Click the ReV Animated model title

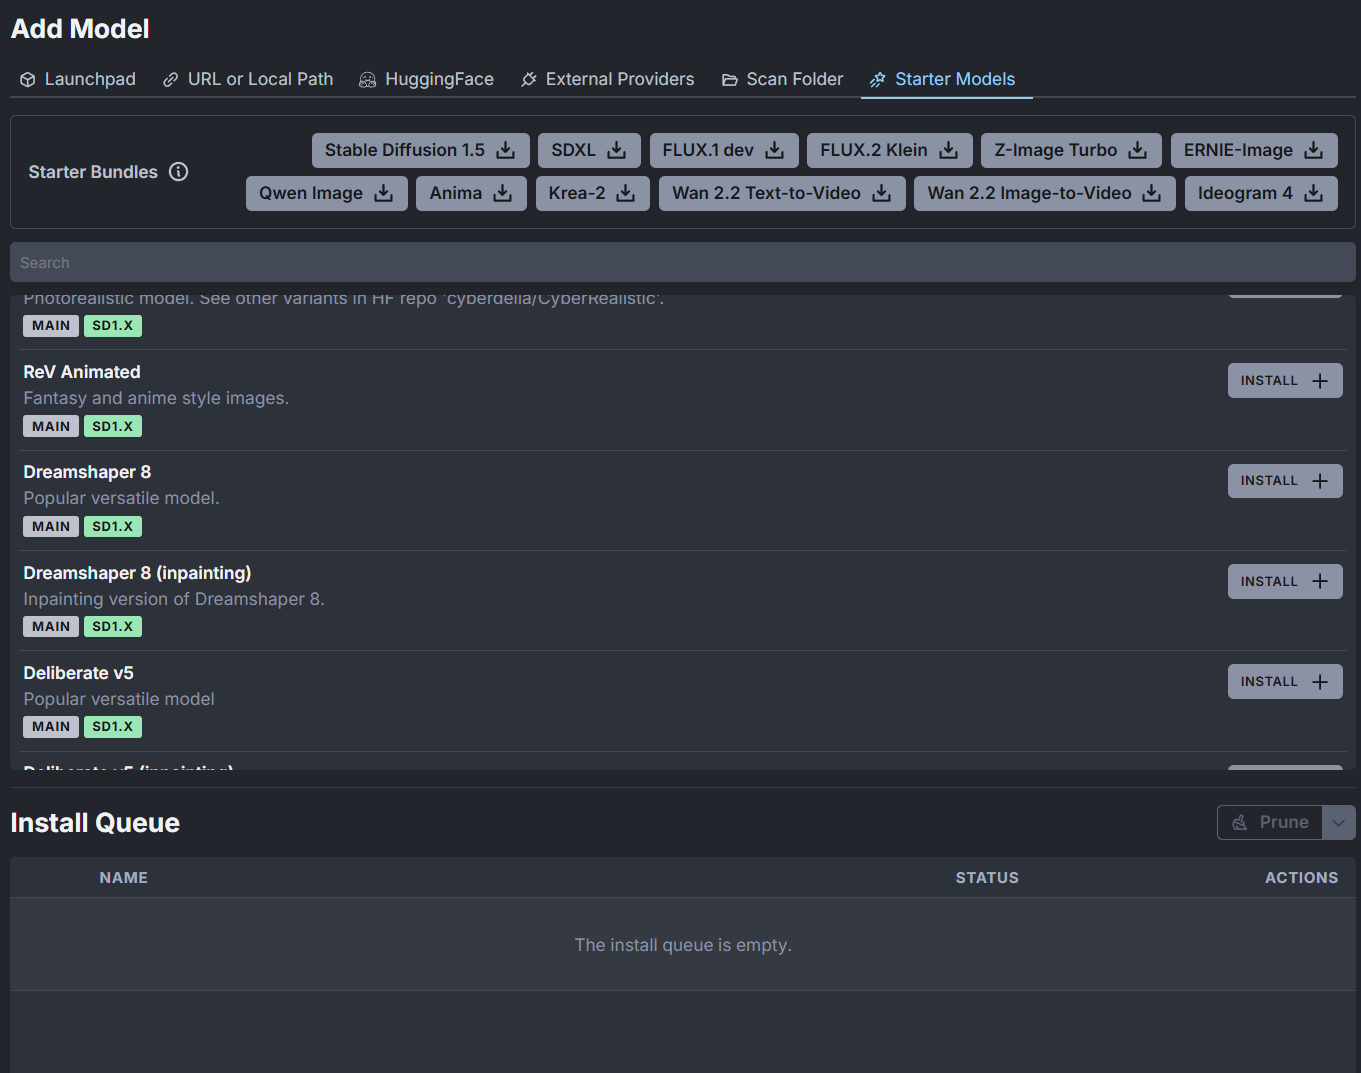(x=82, y=372)
